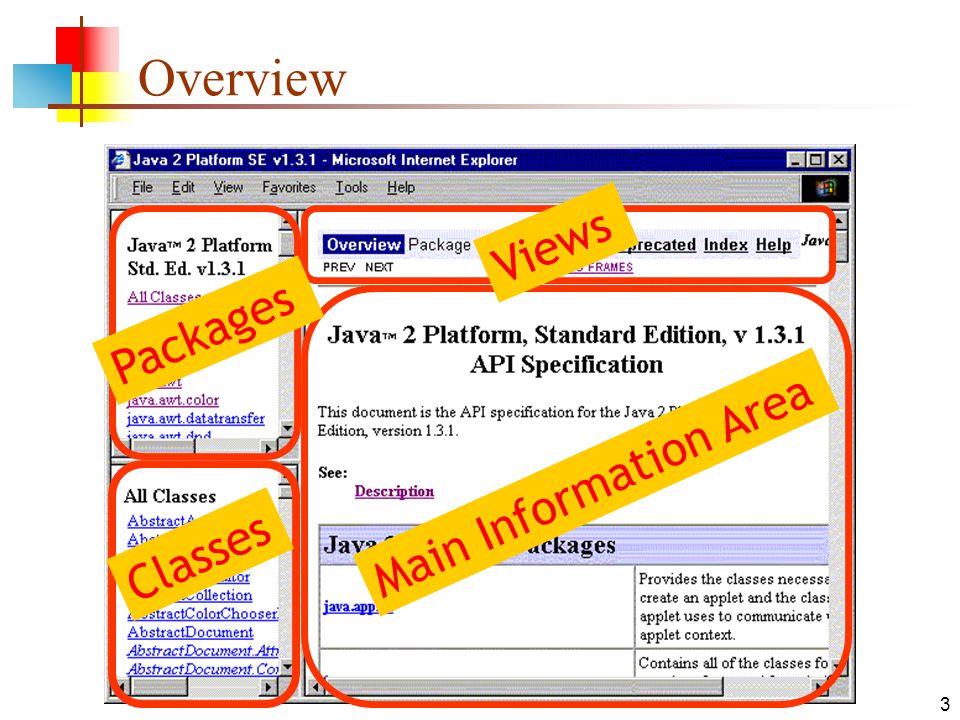Close the Internet Explorer window

coord(838,160)
